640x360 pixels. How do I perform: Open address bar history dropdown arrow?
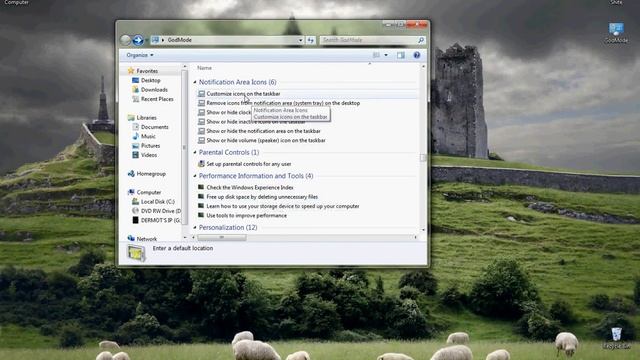tap(300, 40)
